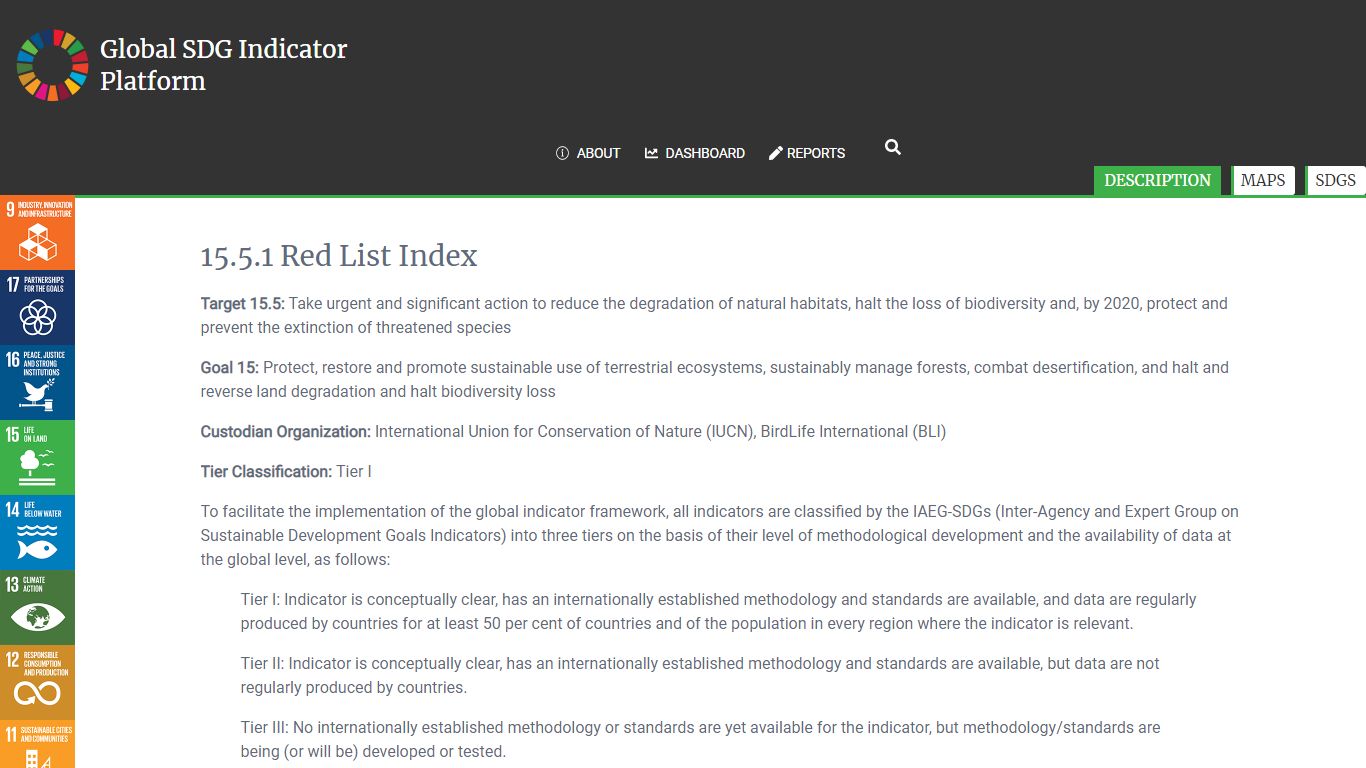
Task: Switch to the SDGs tab
Action: (1335, 180)
